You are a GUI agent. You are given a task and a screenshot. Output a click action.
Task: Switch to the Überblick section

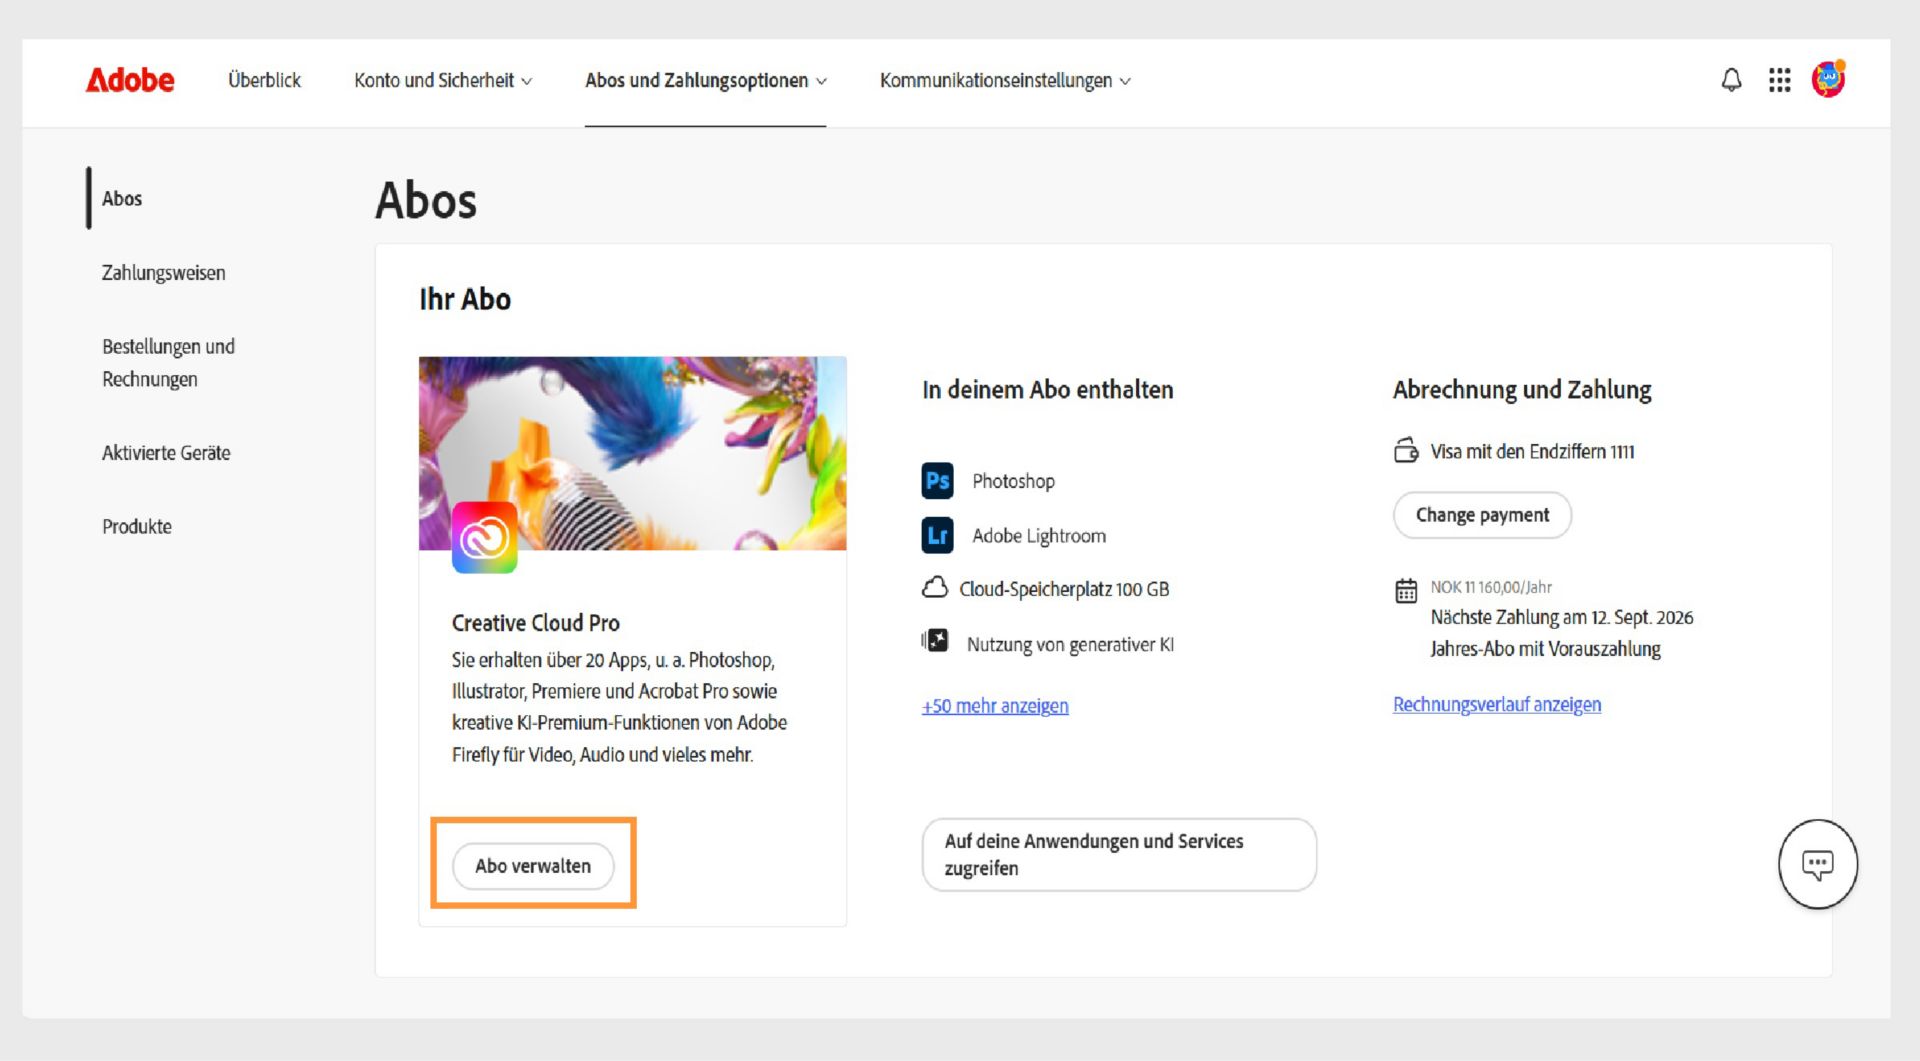264,81
